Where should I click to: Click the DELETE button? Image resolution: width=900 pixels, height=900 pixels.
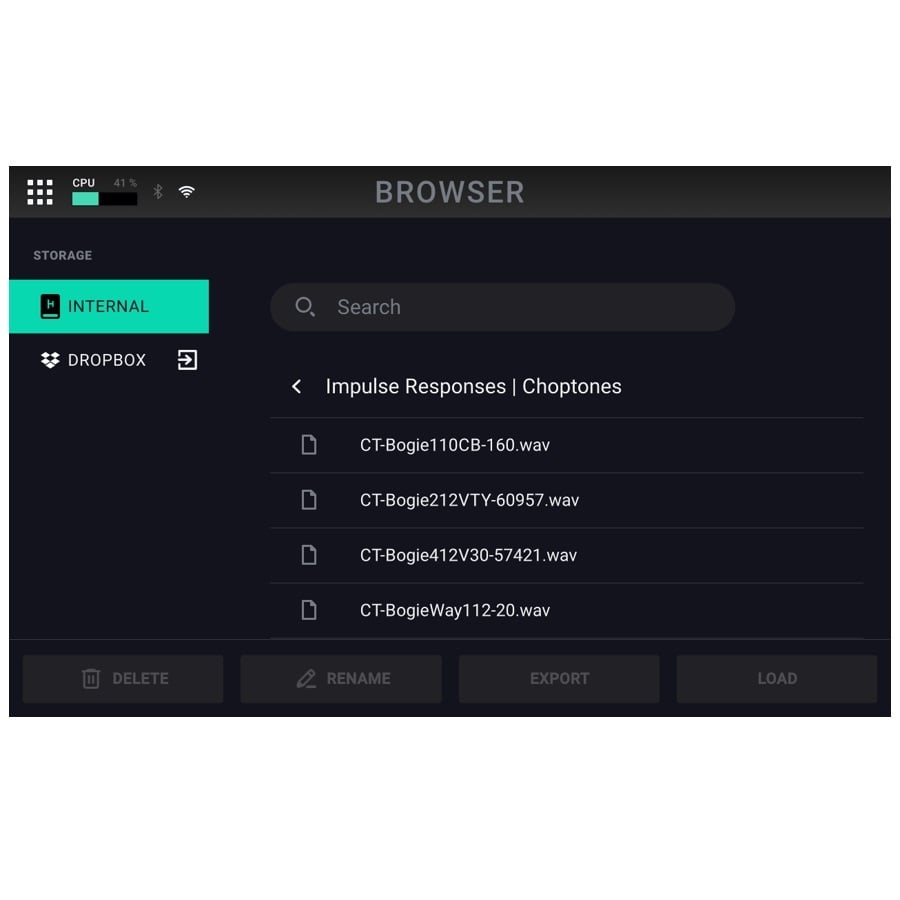pos(123,678)
